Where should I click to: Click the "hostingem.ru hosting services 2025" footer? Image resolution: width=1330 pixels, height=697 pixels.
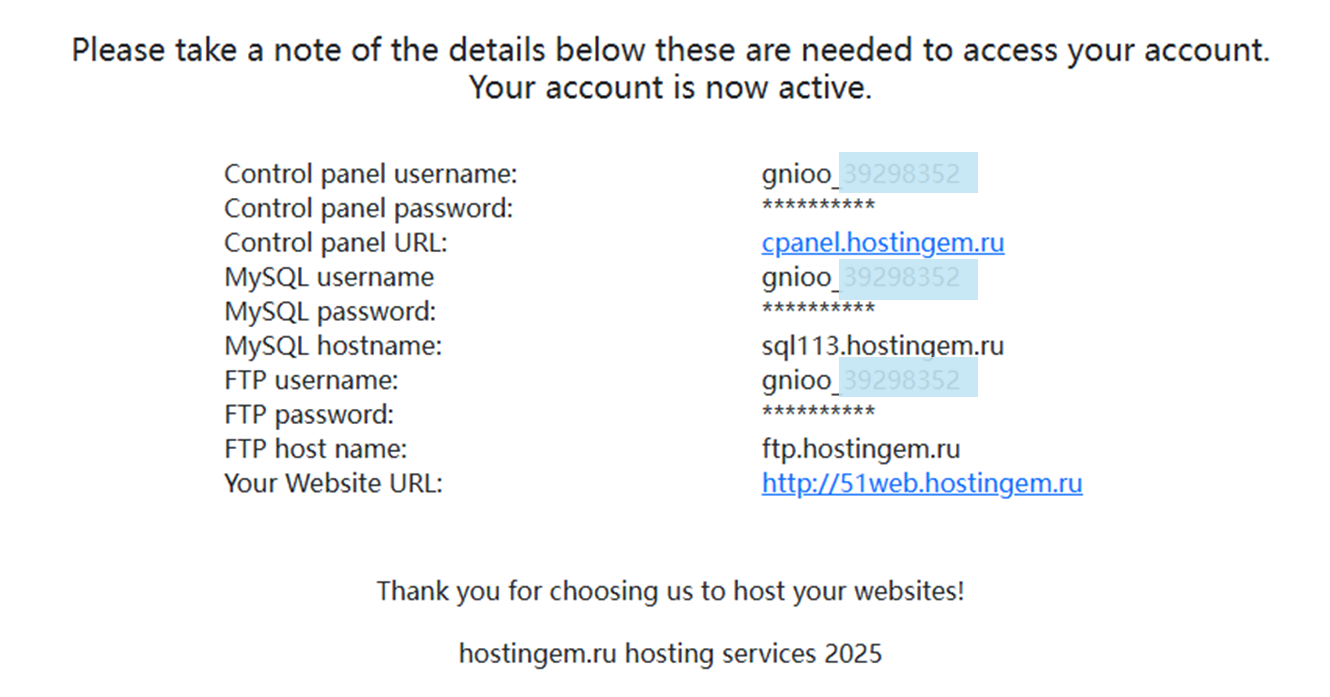pos(670,655)
